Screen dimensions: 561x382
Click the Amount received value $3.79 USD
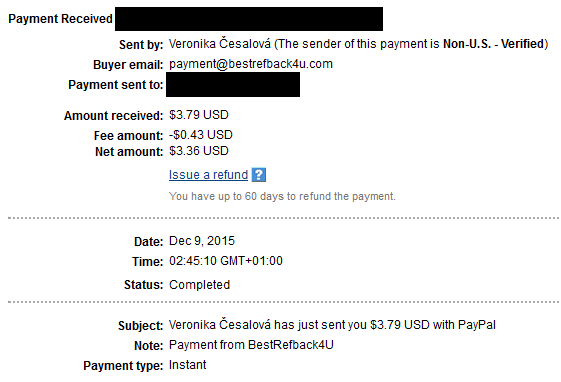click(x=199, y=115)
